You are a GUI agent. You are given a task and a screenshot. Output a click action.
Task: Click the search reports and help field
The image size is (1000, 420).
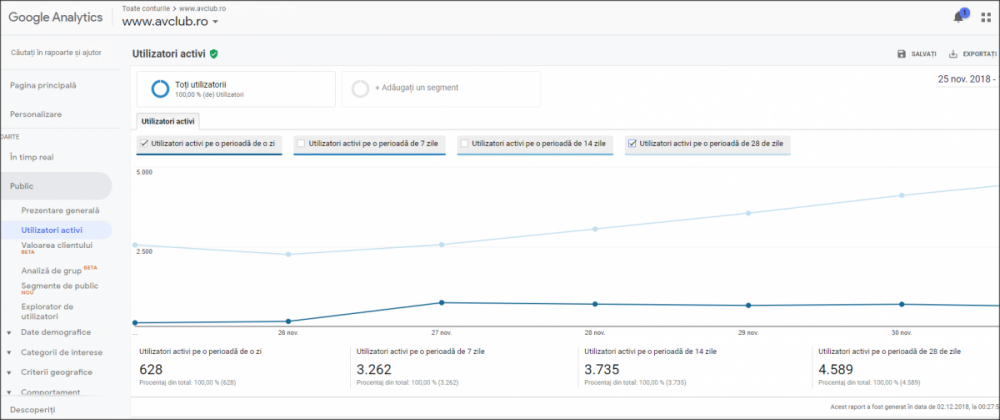(x=56, y=52)
